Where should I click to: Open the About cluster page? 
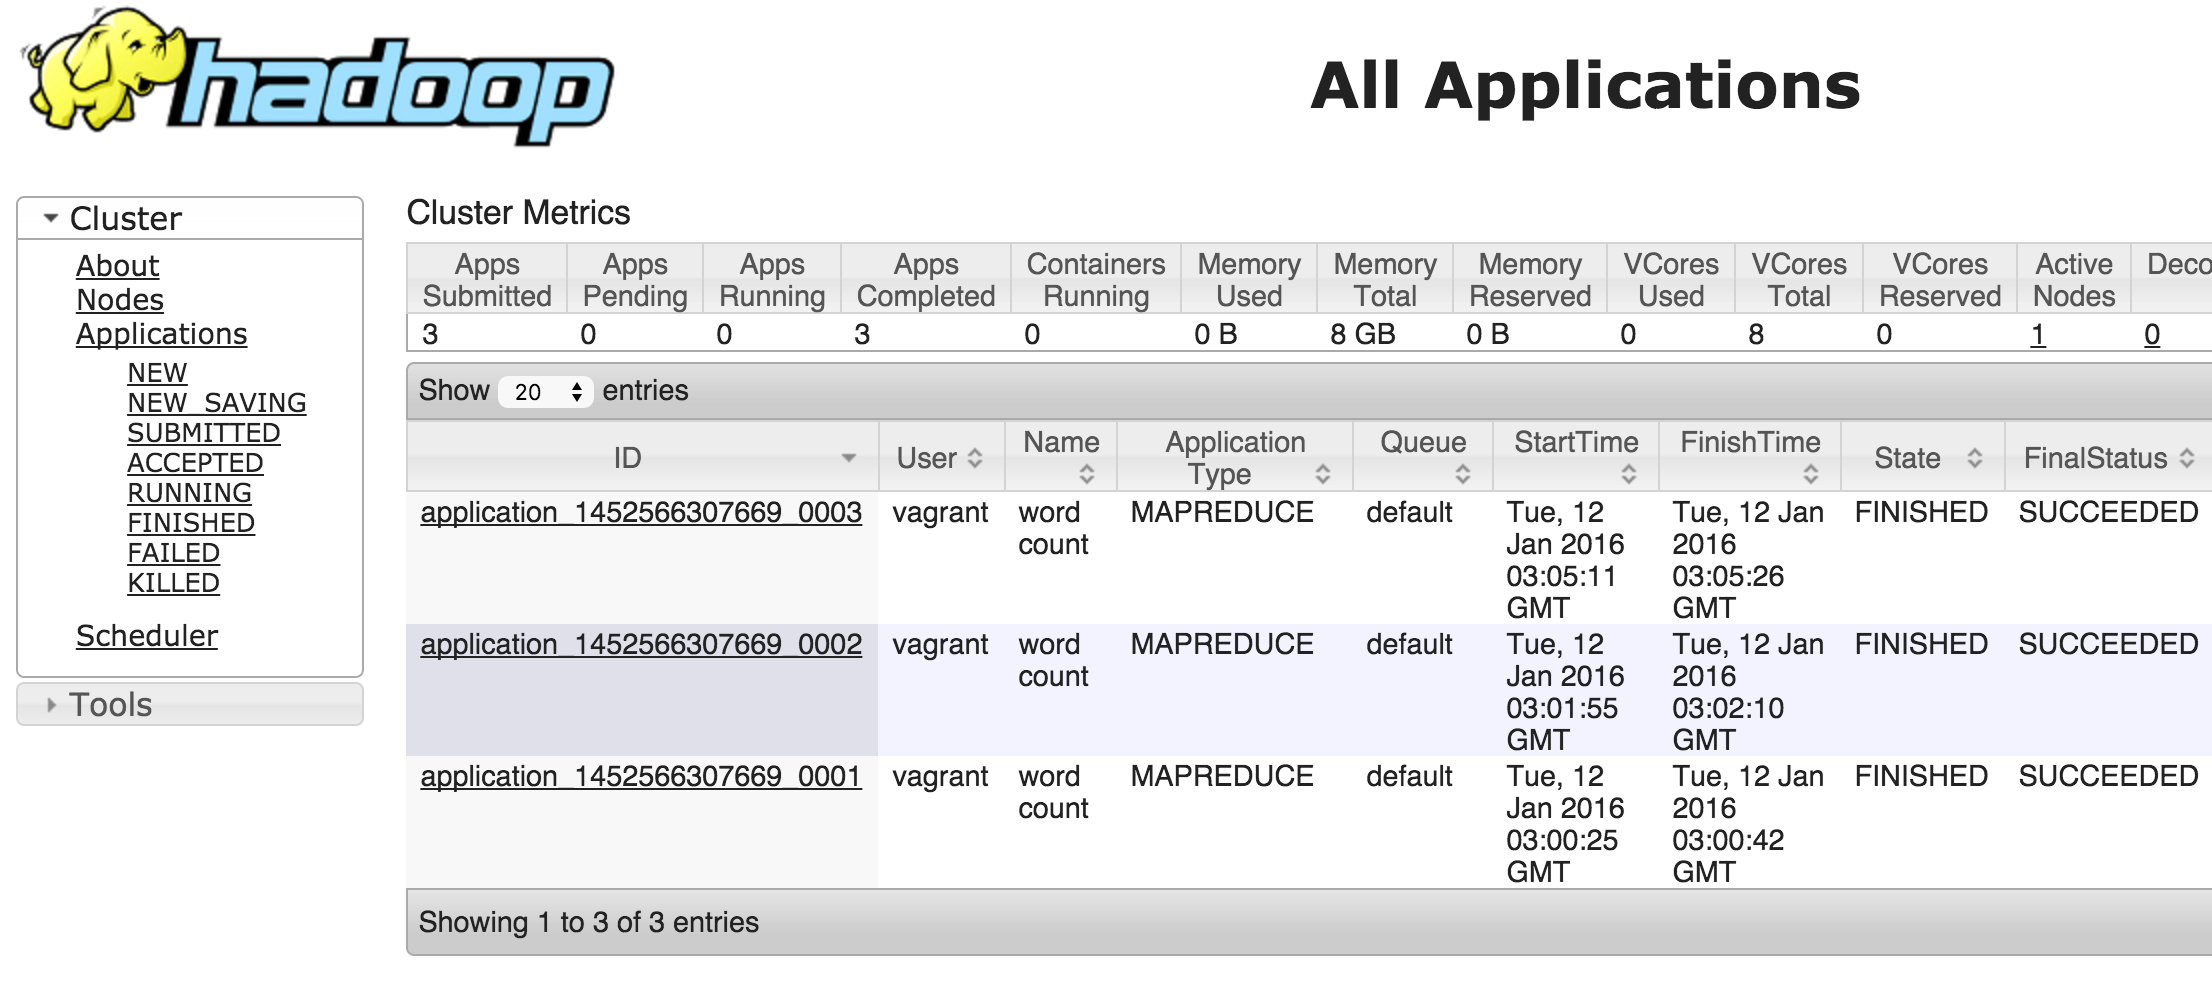(118, 266)
